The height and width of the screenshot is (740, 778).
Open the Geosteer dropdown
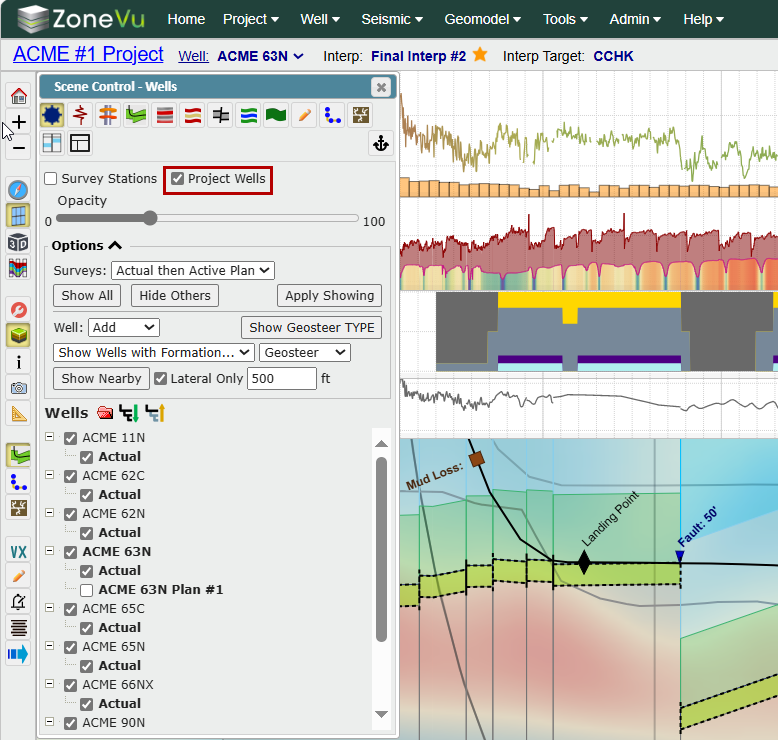click(x=305, y=352)
